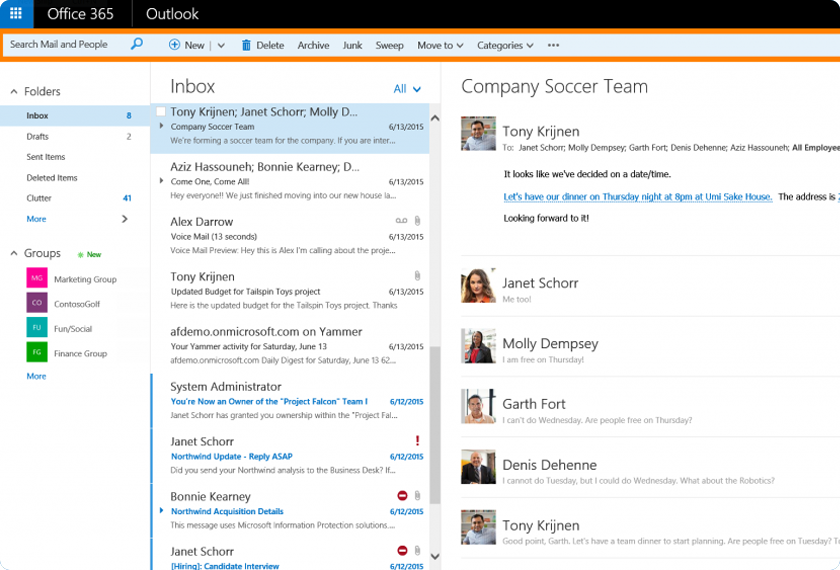Click Tony Krijnen's photo on top message
The image size is (840, 570).
tap(478, 133)
